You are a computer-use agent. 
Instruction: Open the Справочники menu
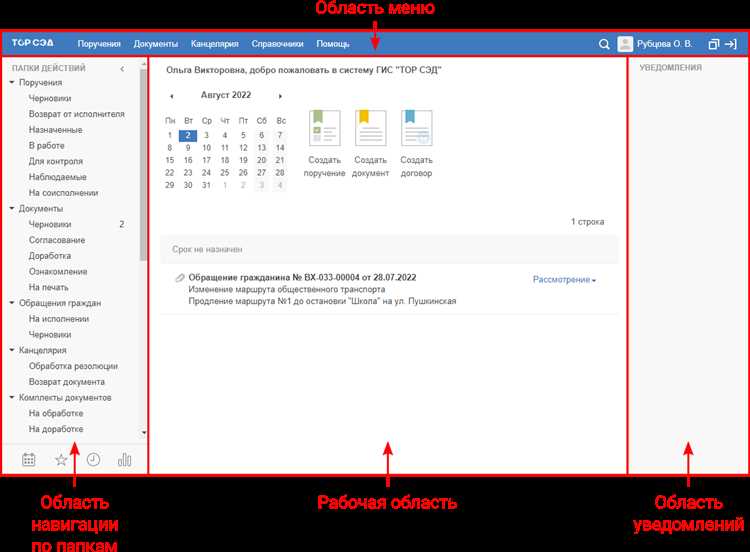(278, 44)
